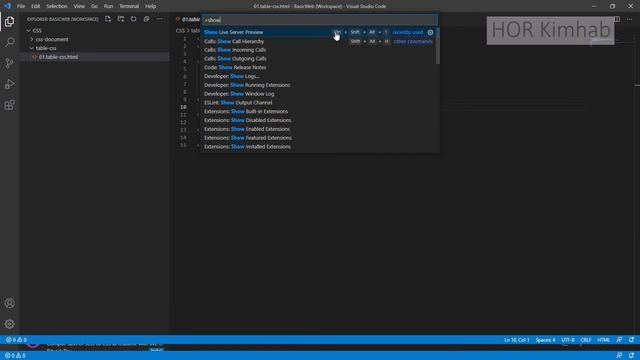Open the Help menu

[151, 6]
